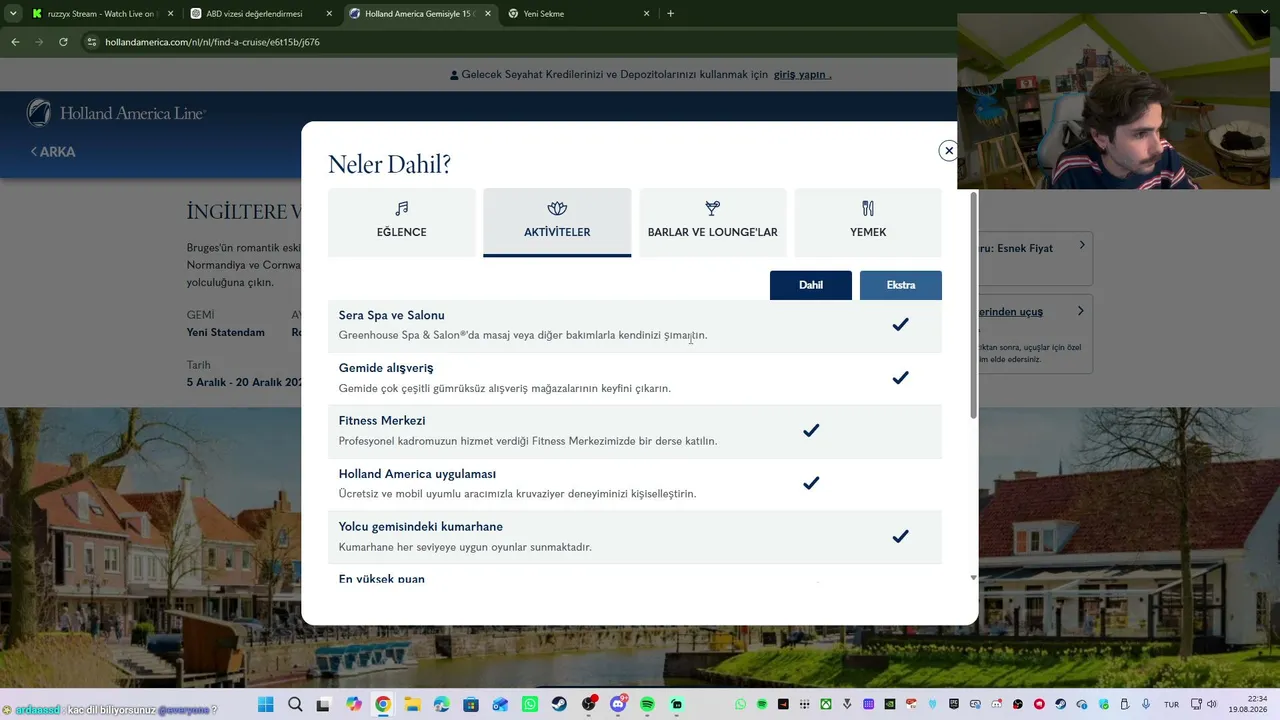Viewport: 1280px width, 720px height.
Task: Click the Sera Spa ve Salonu checkmark
Action: click(x=901, y=324)
